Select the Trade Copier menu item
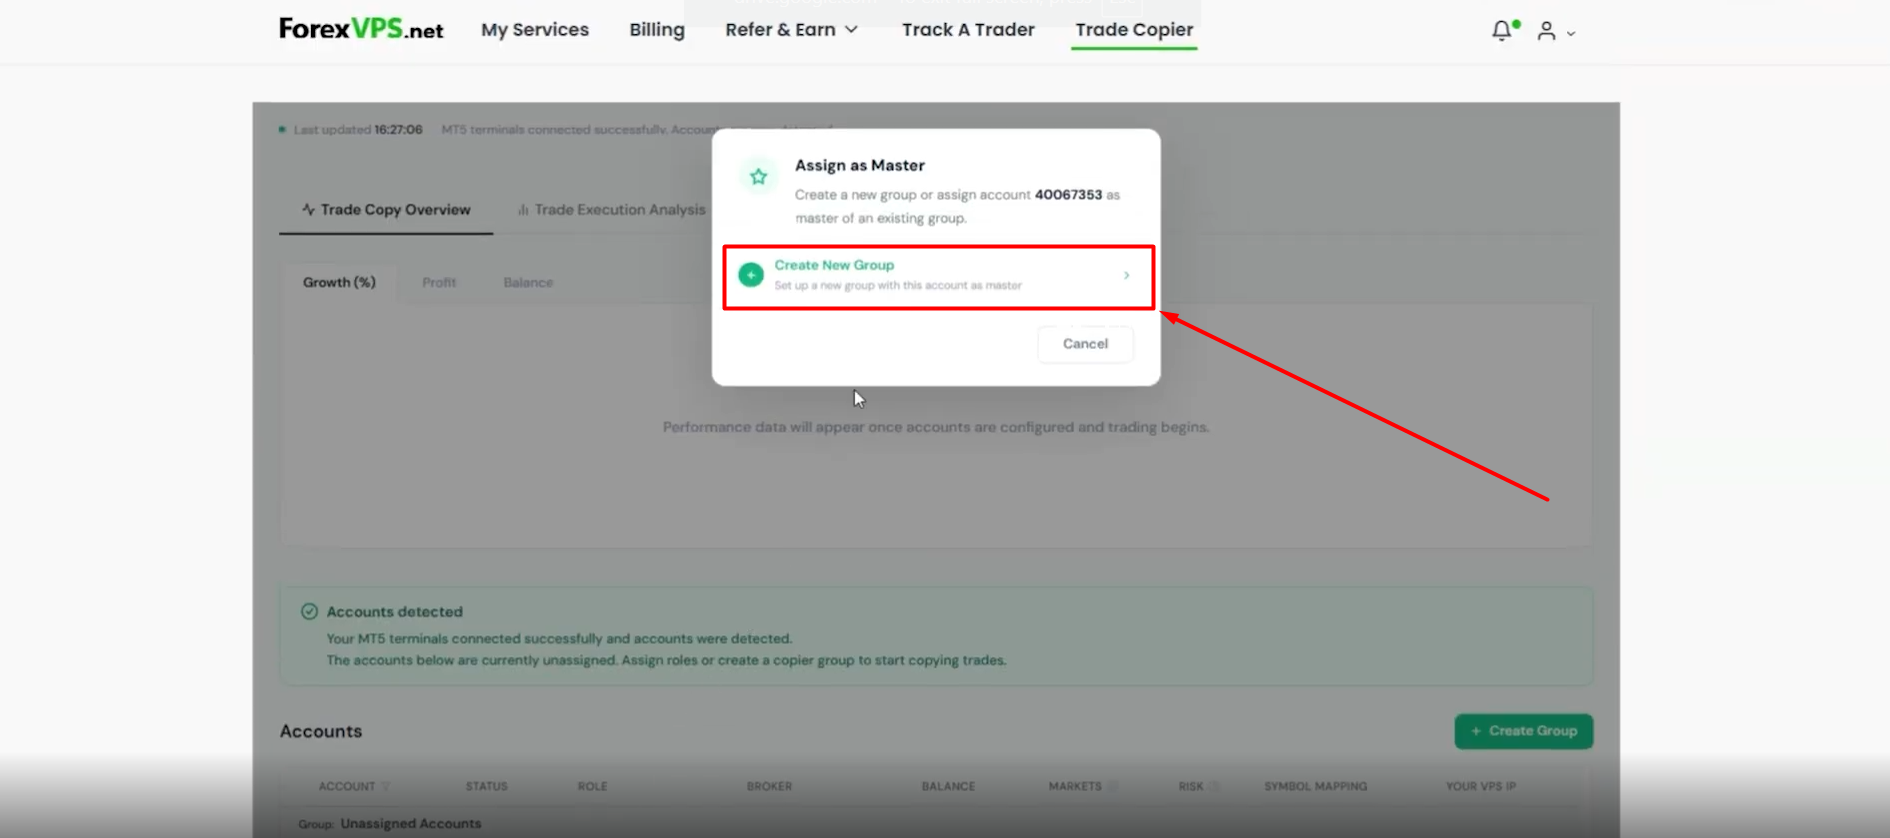The width and height of the screenshot is (1890, 838). point(1134,30)
